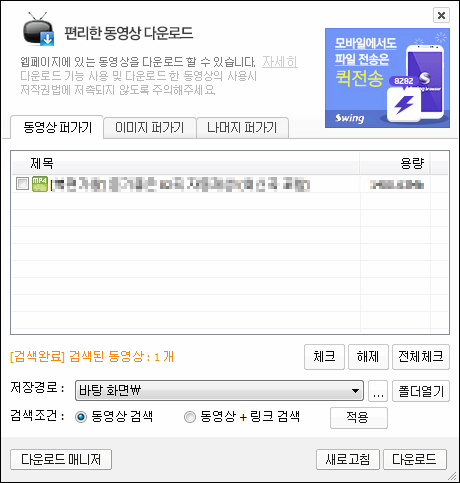
Task: Select the 동영상 퍼가기 tab
Action: tap(57, 127)
